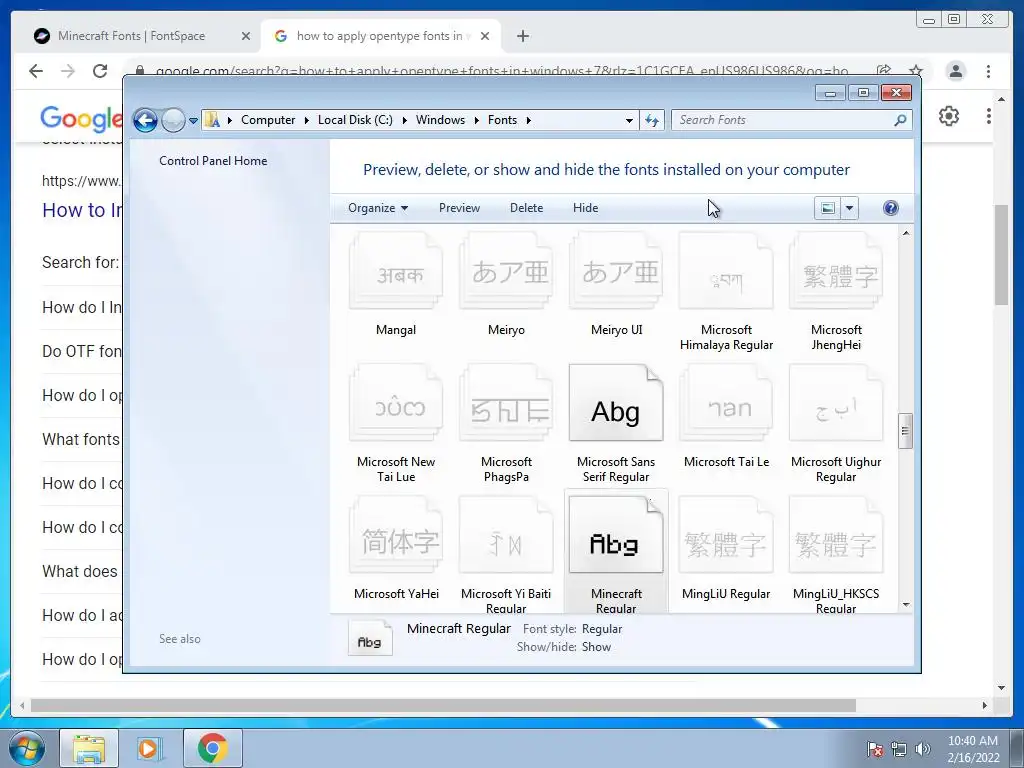The height and width of the screenshot is (768, 1024).
Task: Select Microsoft JhengHei font icon
Action: point(837,271)
